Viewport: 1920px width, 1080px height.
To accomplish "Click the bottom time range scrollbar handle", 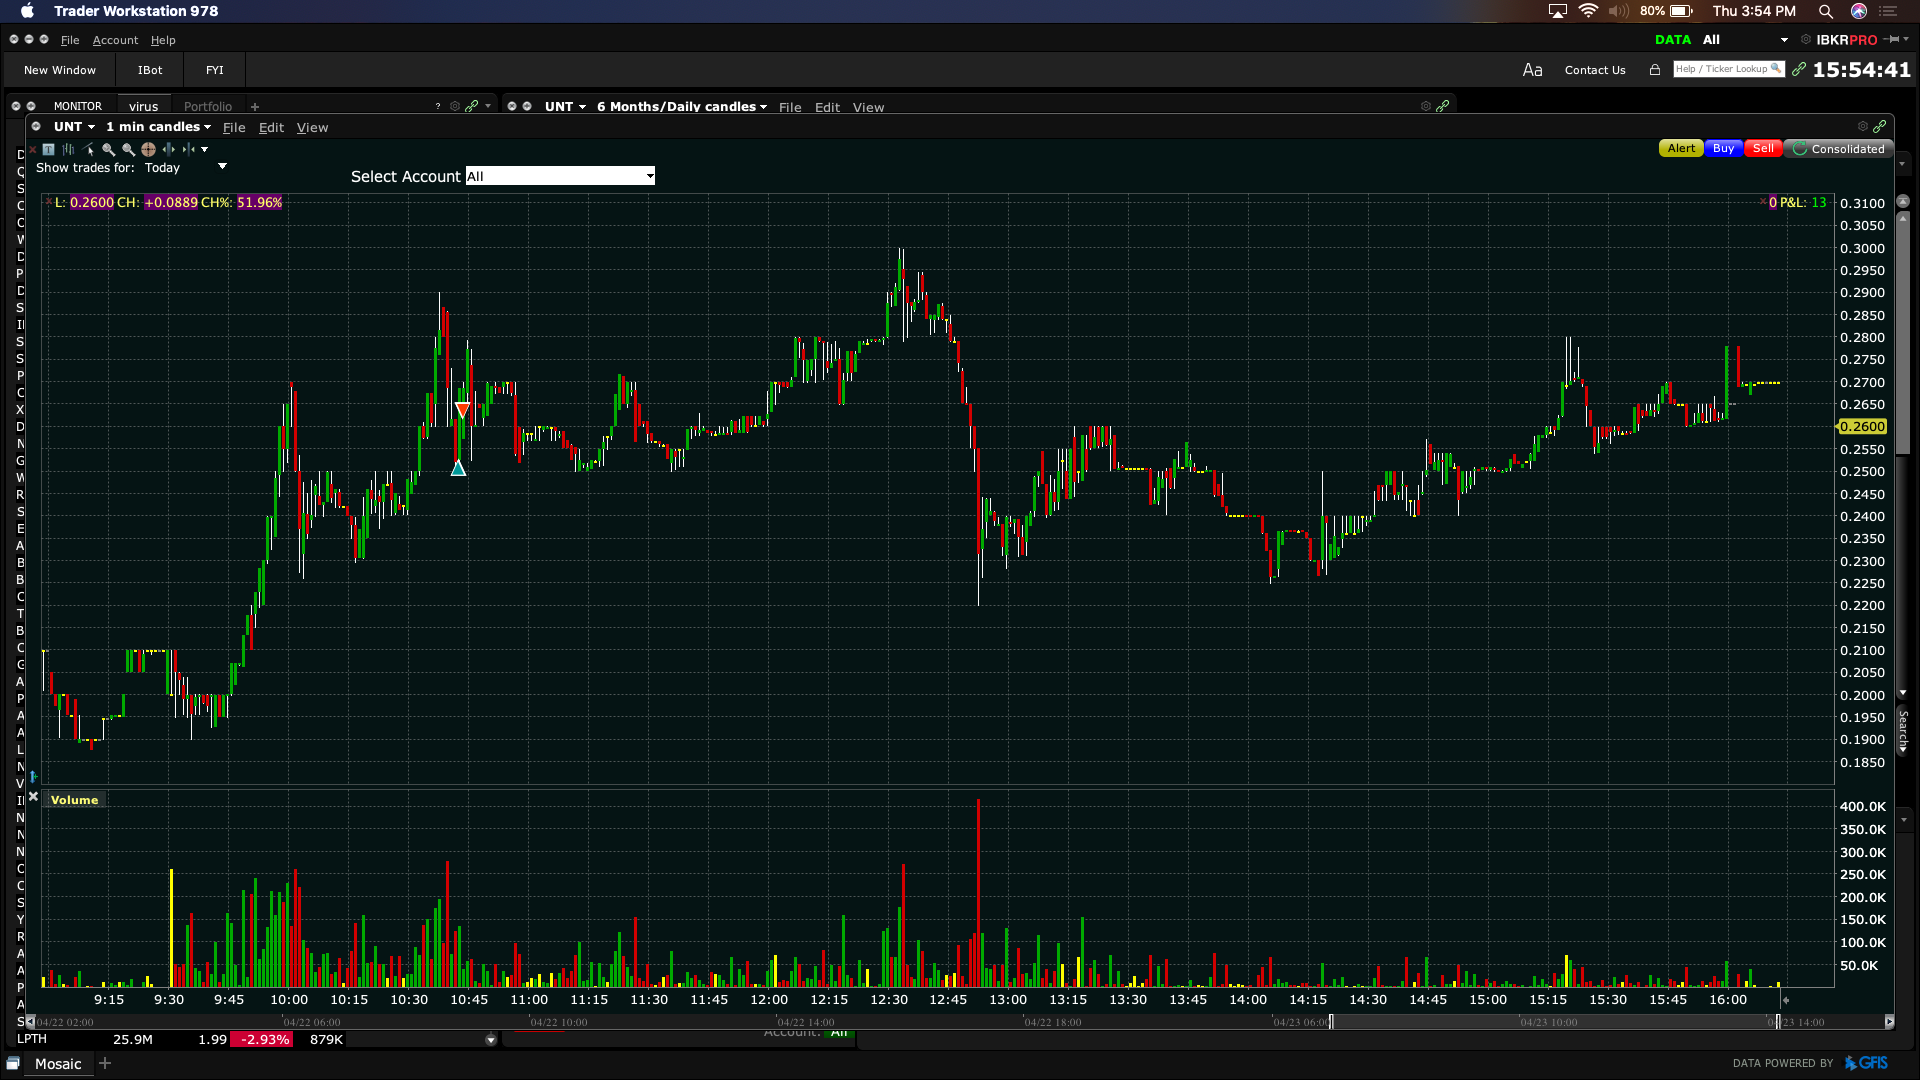I will click(1331, 1022).
